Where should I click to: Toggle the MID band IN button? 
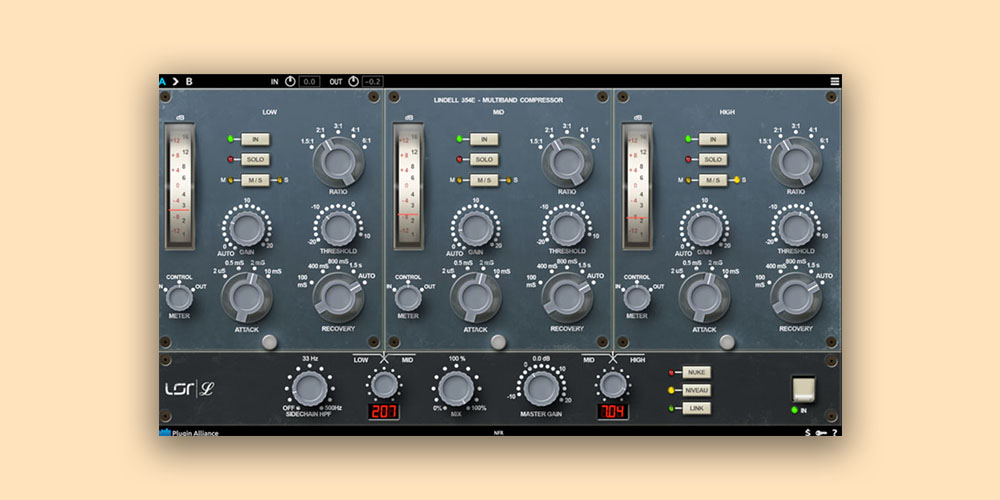(484, 139)
